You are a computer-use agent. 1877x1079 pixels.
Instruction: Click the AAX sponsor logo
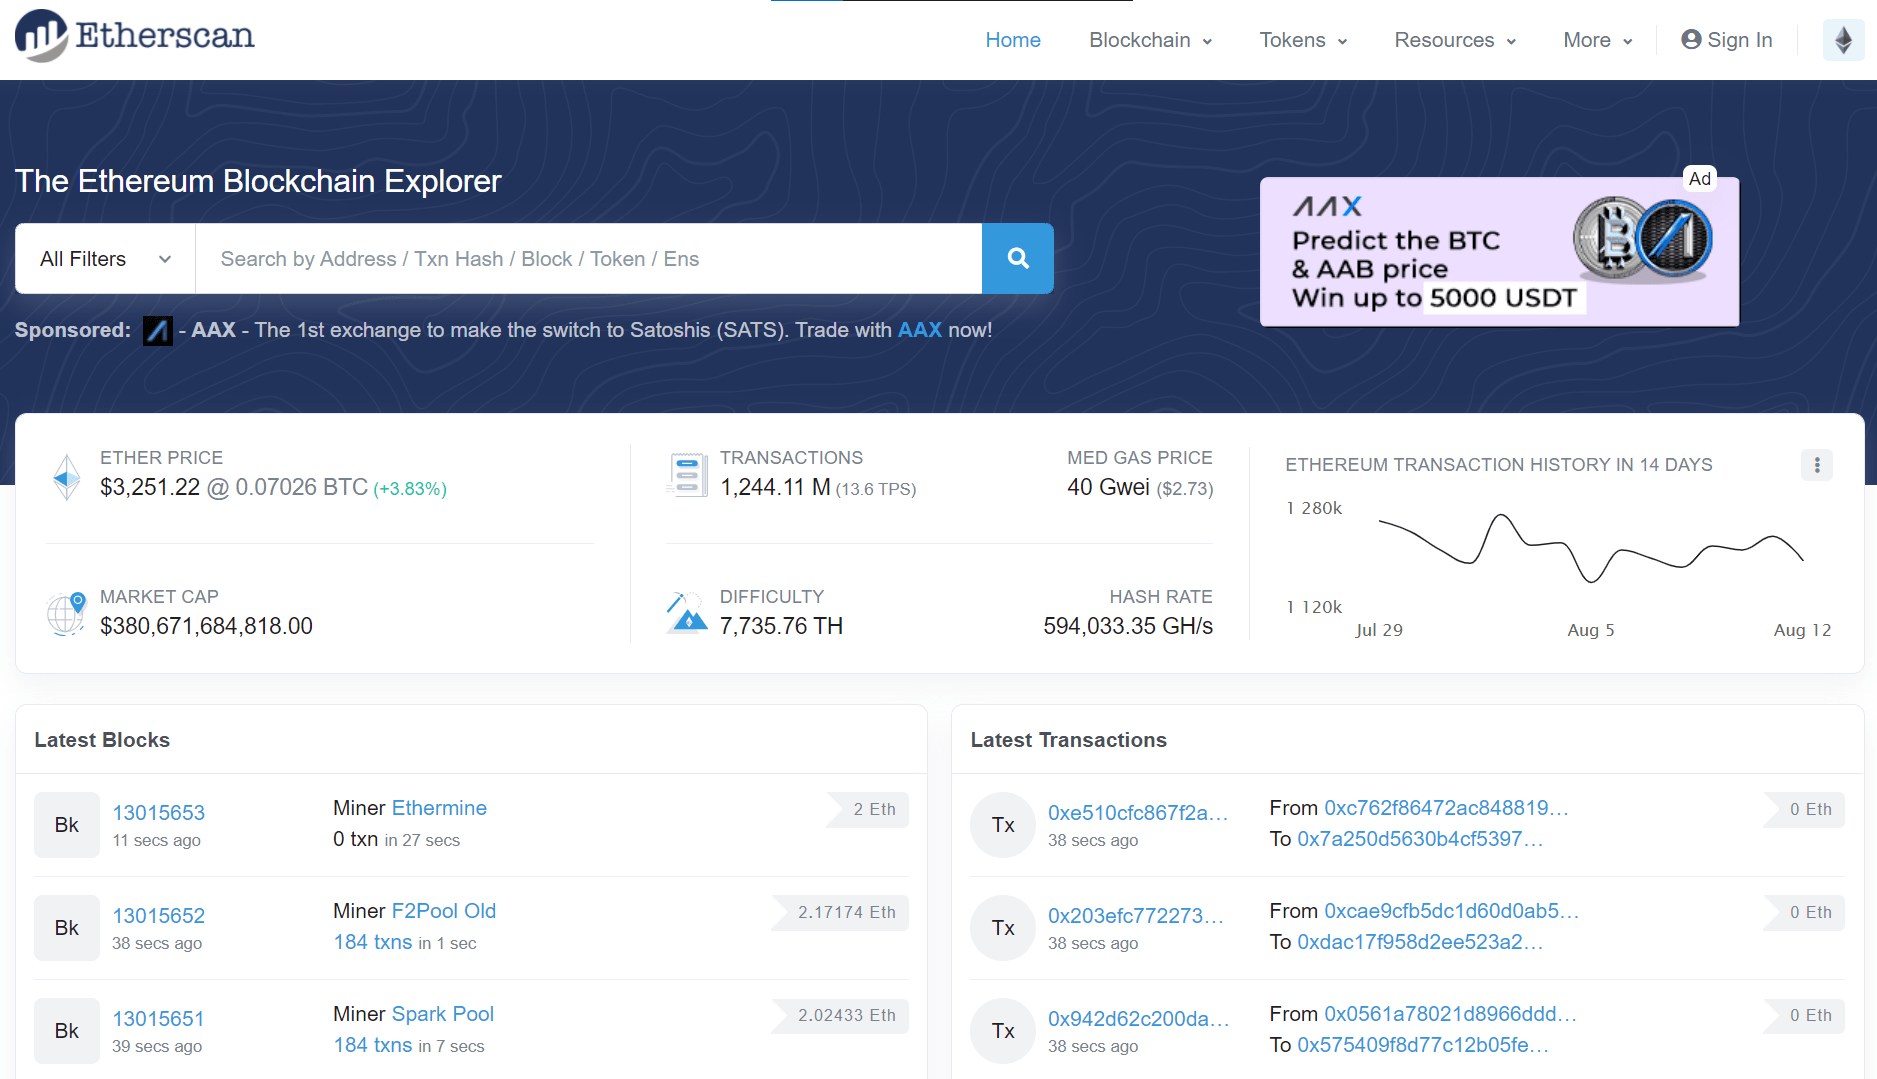pyautogui.click(x=157, y=330)
